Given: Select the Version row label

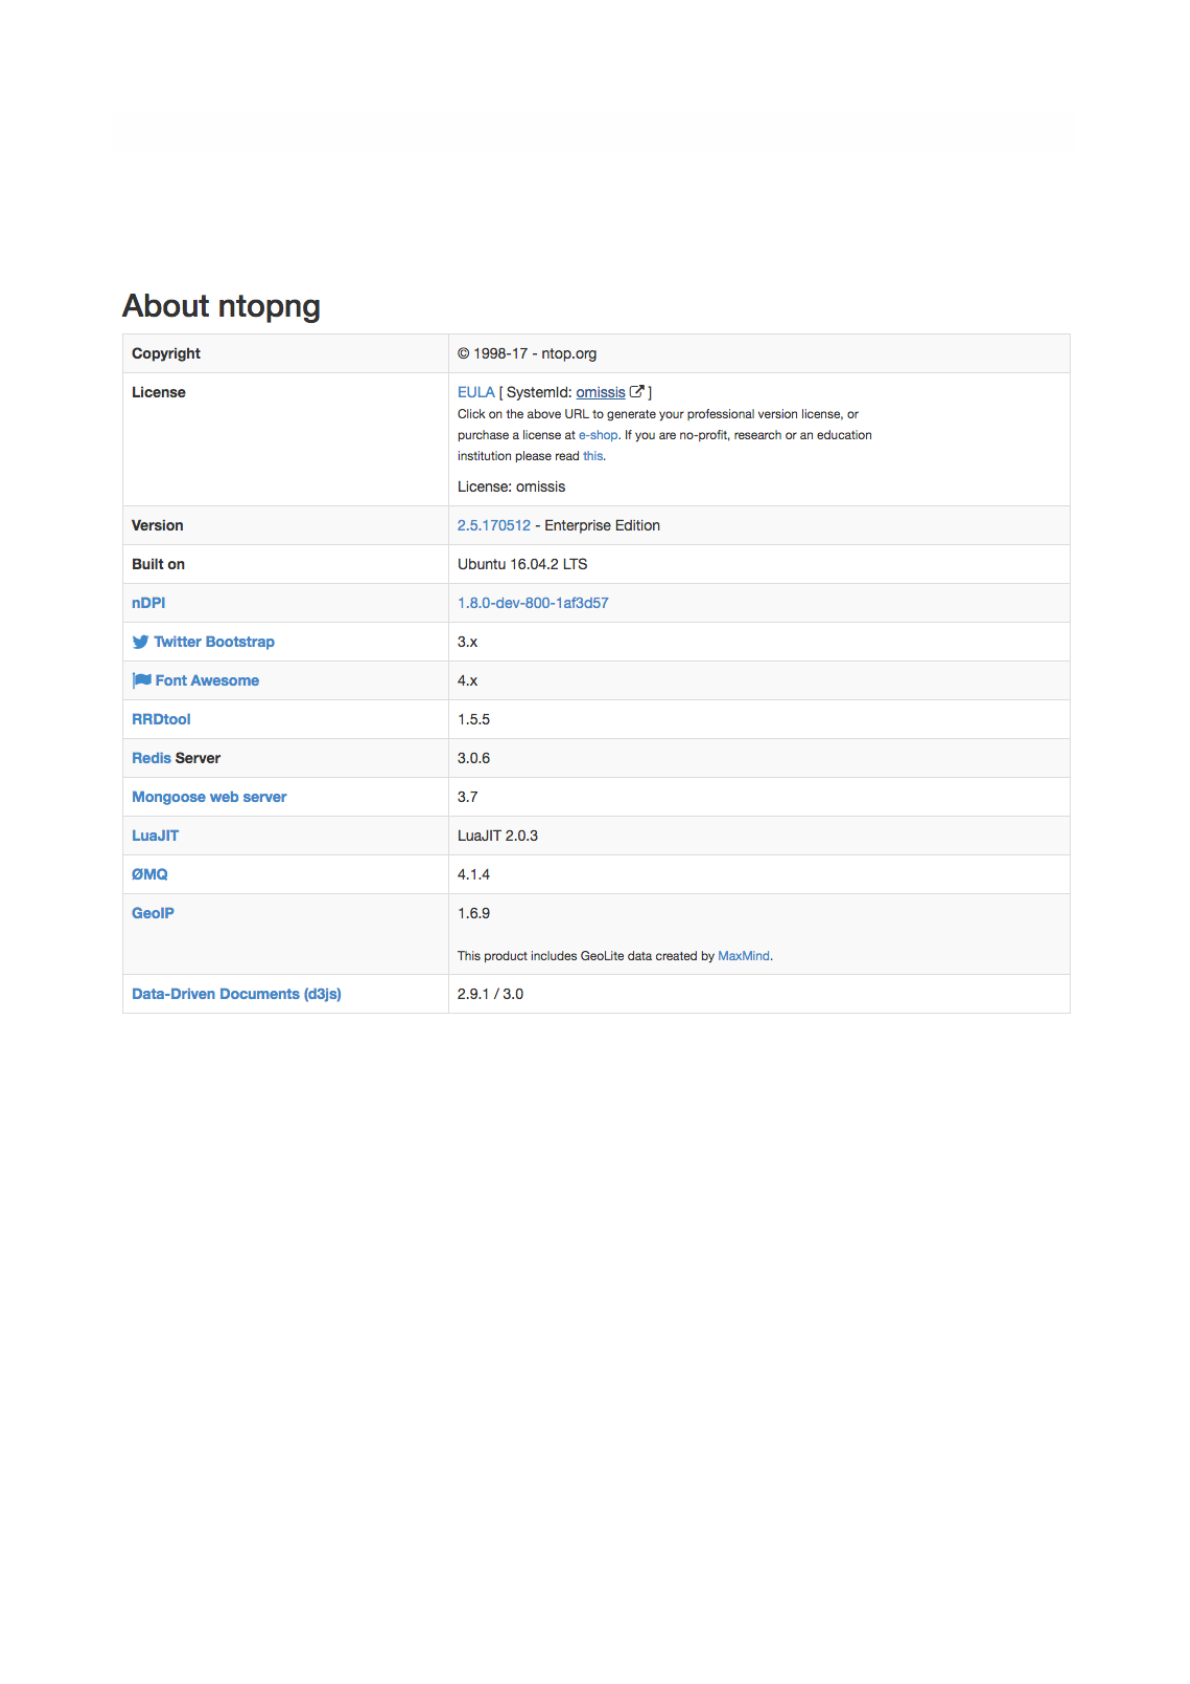Looking at the screenshot, I should 158,525.
